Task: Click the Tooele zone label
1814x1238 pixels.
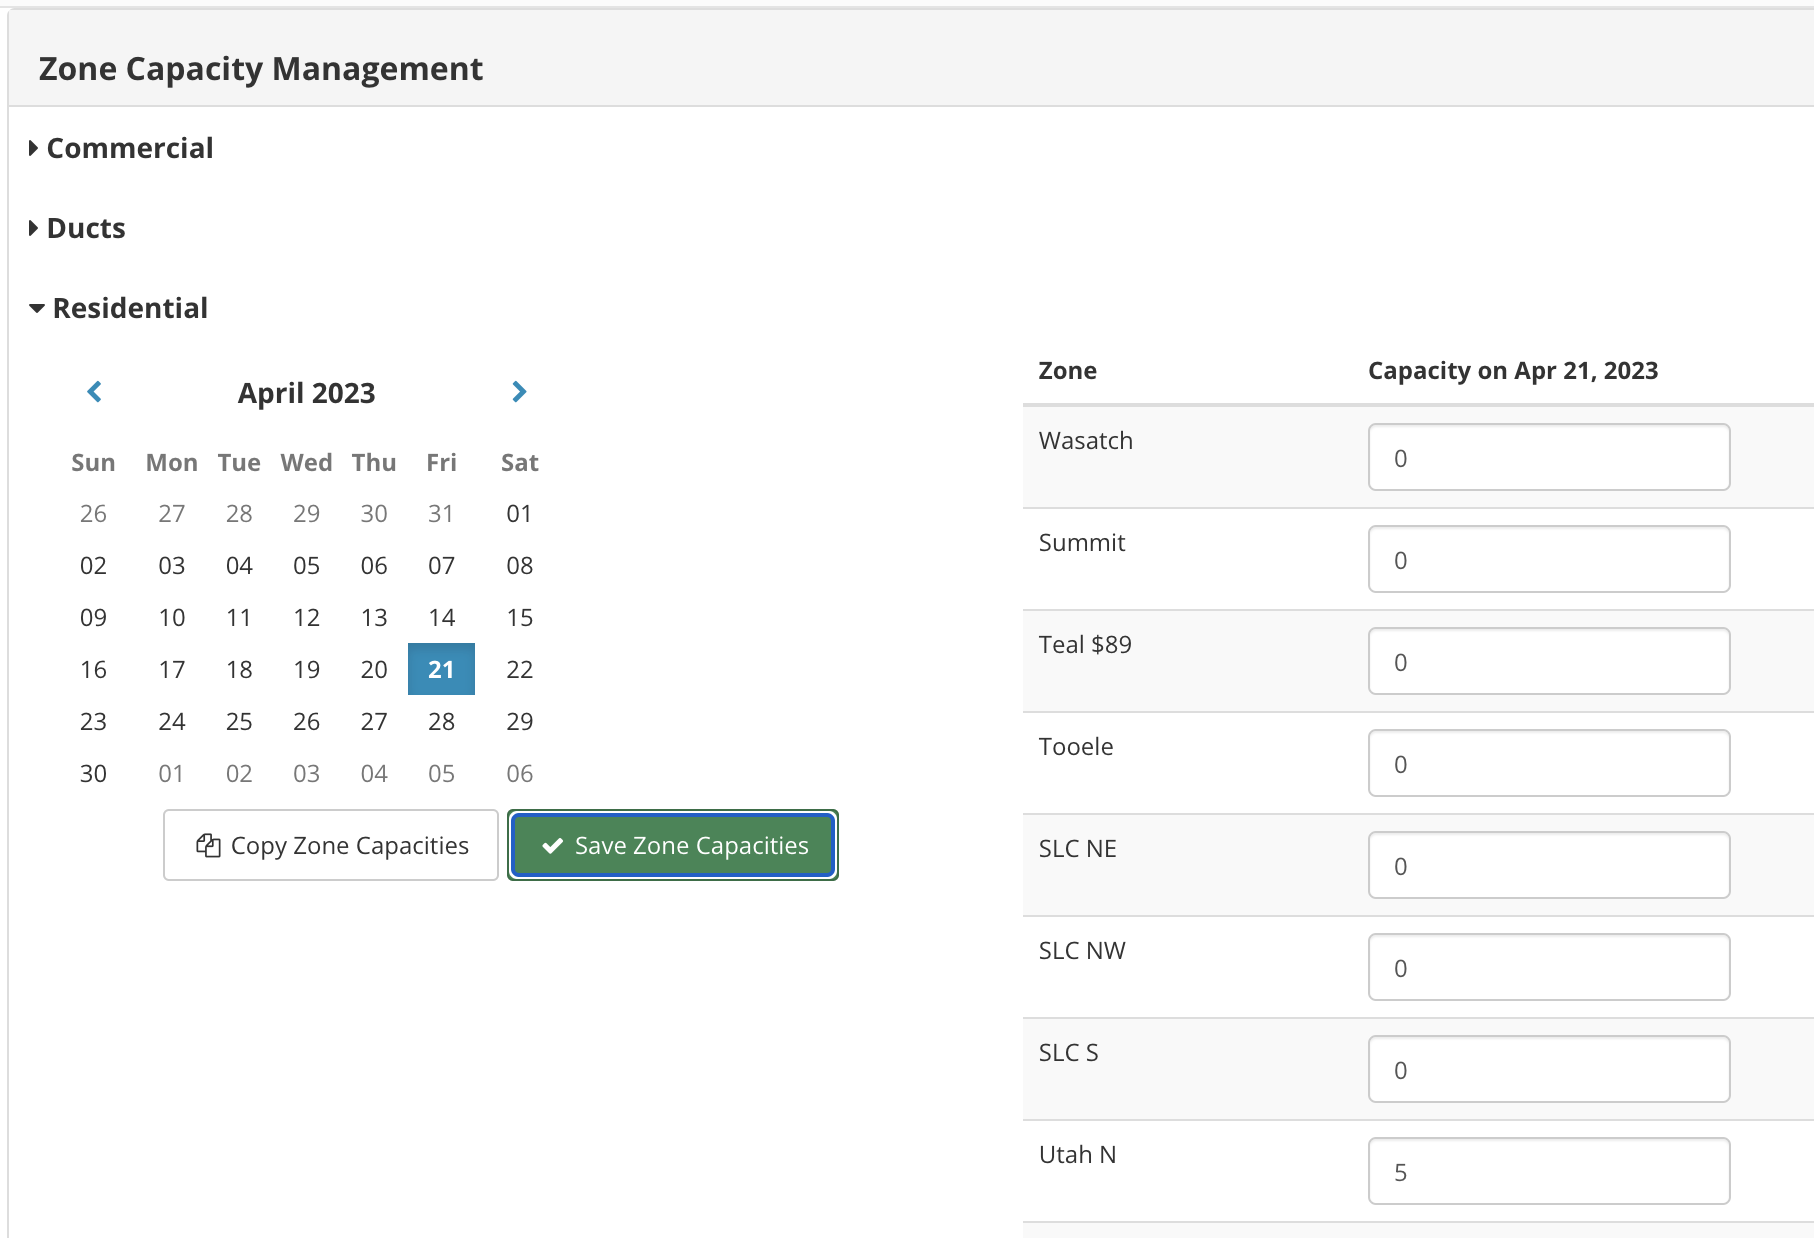Action: point(1075,746)
